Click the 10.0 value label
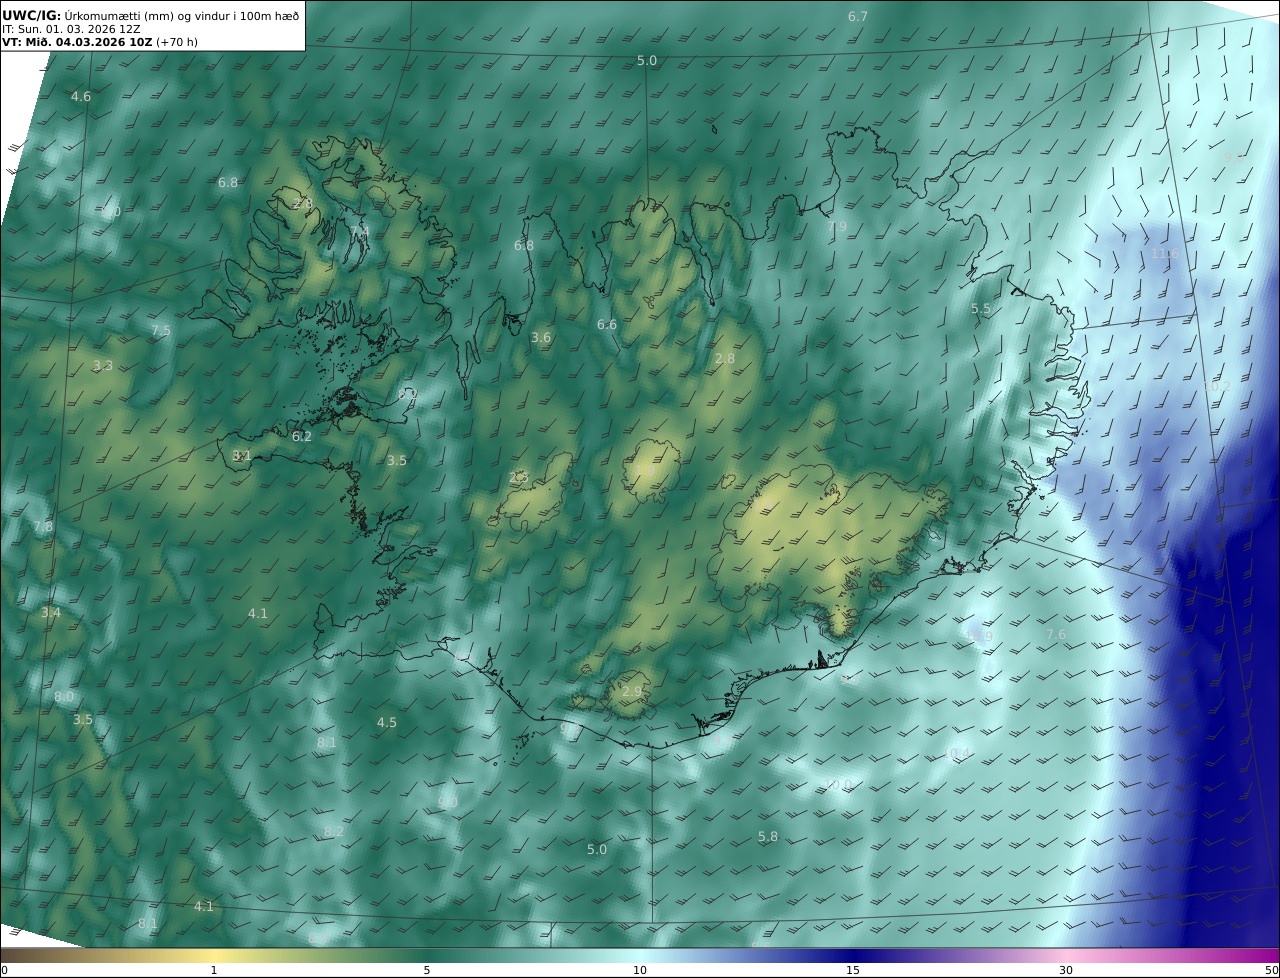This screenshot has height=978, width=1280. click(x=839, y=786)
